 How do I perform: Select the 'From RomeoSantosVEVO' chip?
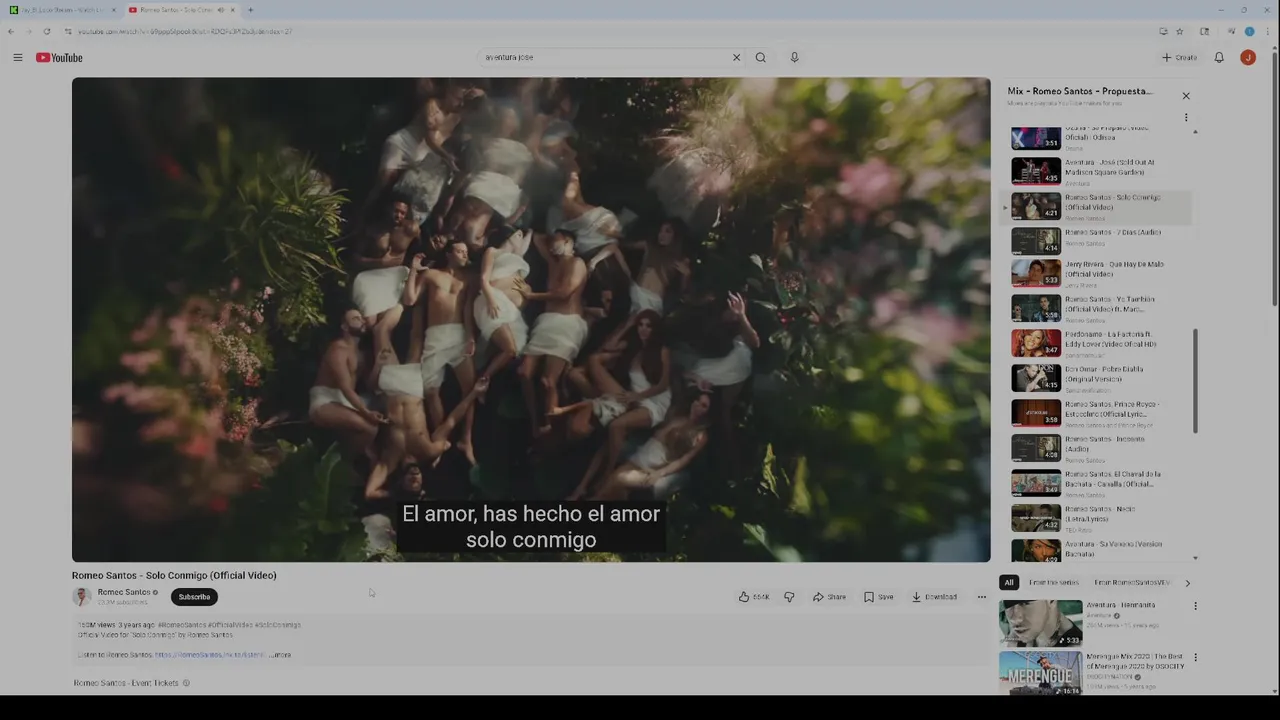(1131, 583)
